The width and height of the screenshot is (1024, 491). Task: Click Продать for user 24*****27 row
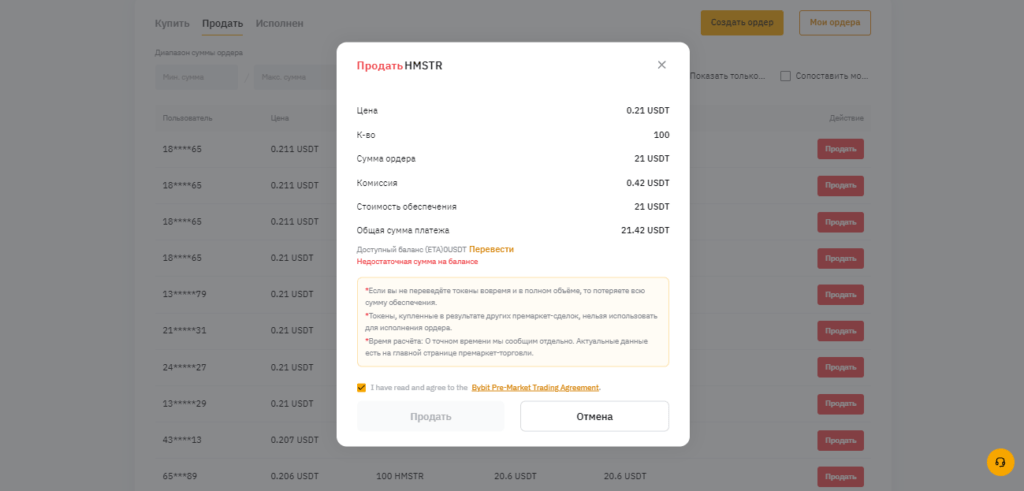click(840, 368)
